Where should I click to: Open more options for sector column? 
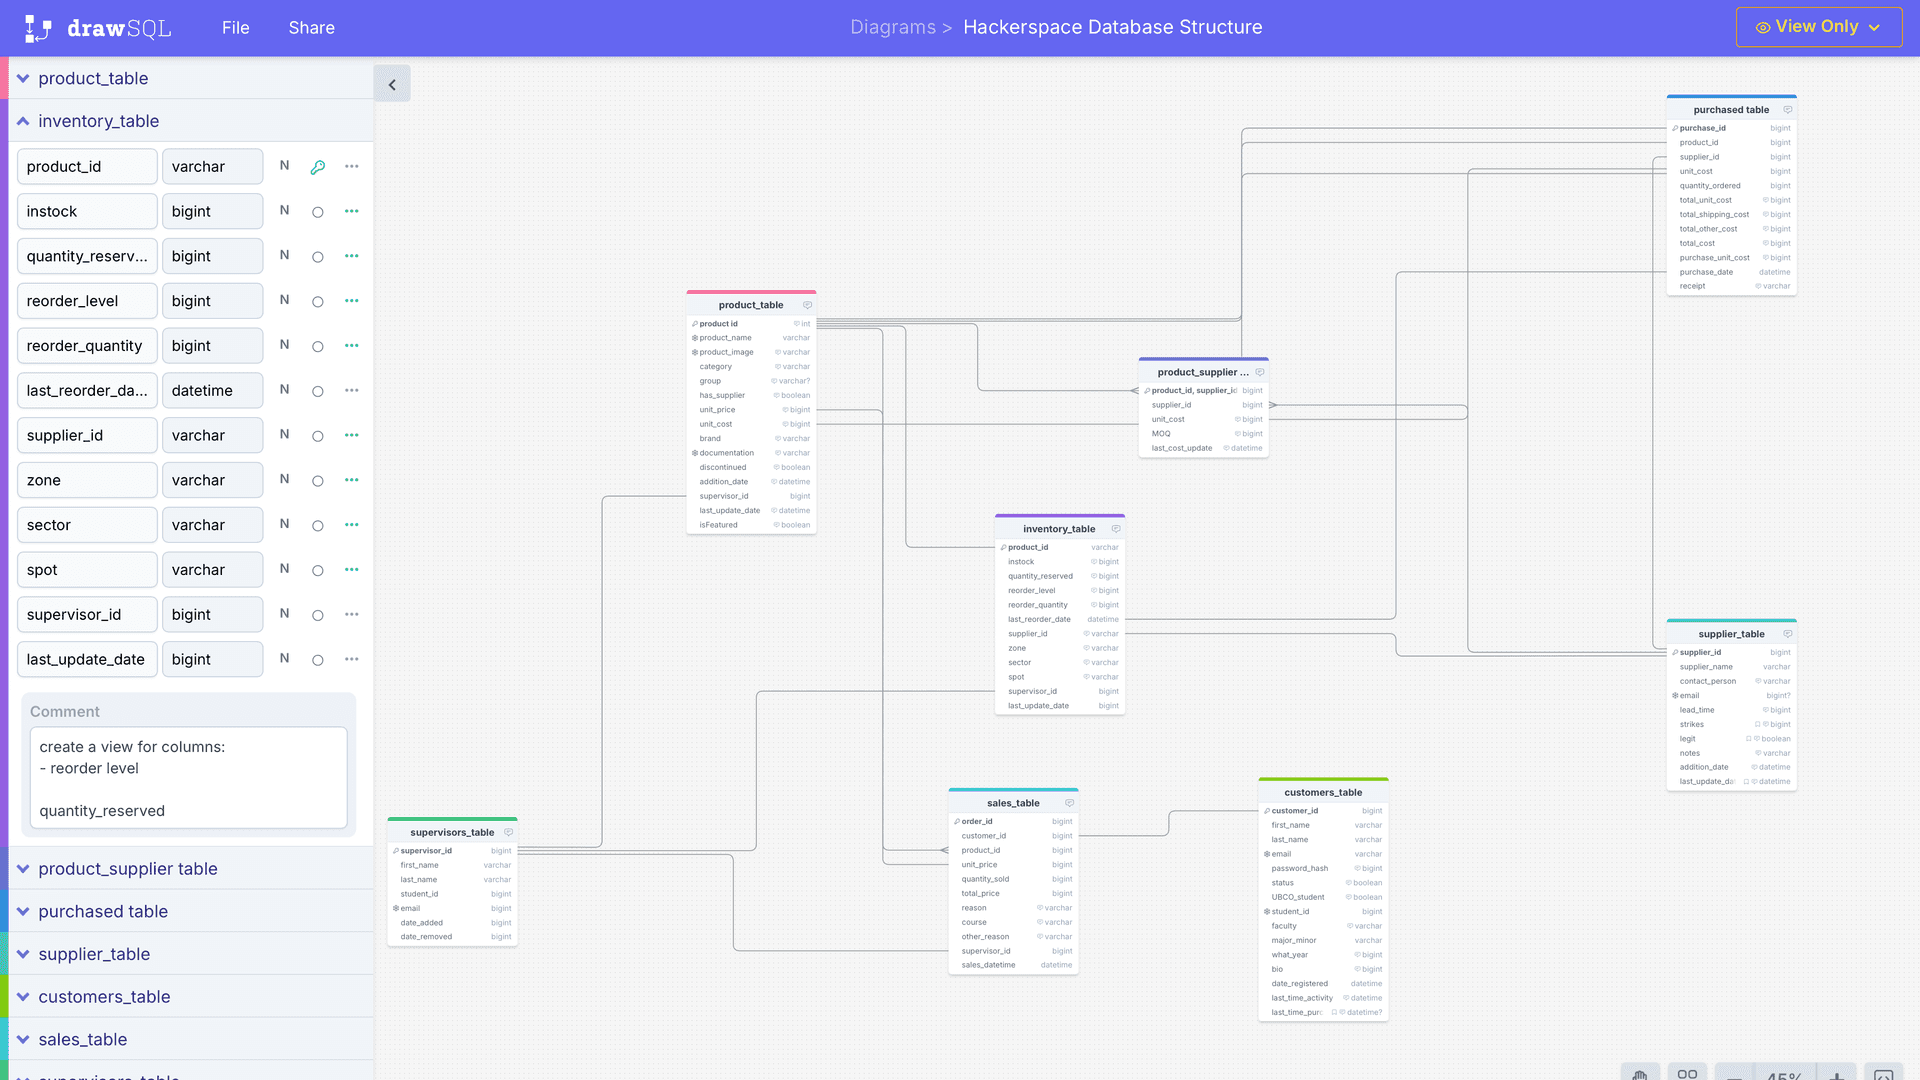(352, 525)
